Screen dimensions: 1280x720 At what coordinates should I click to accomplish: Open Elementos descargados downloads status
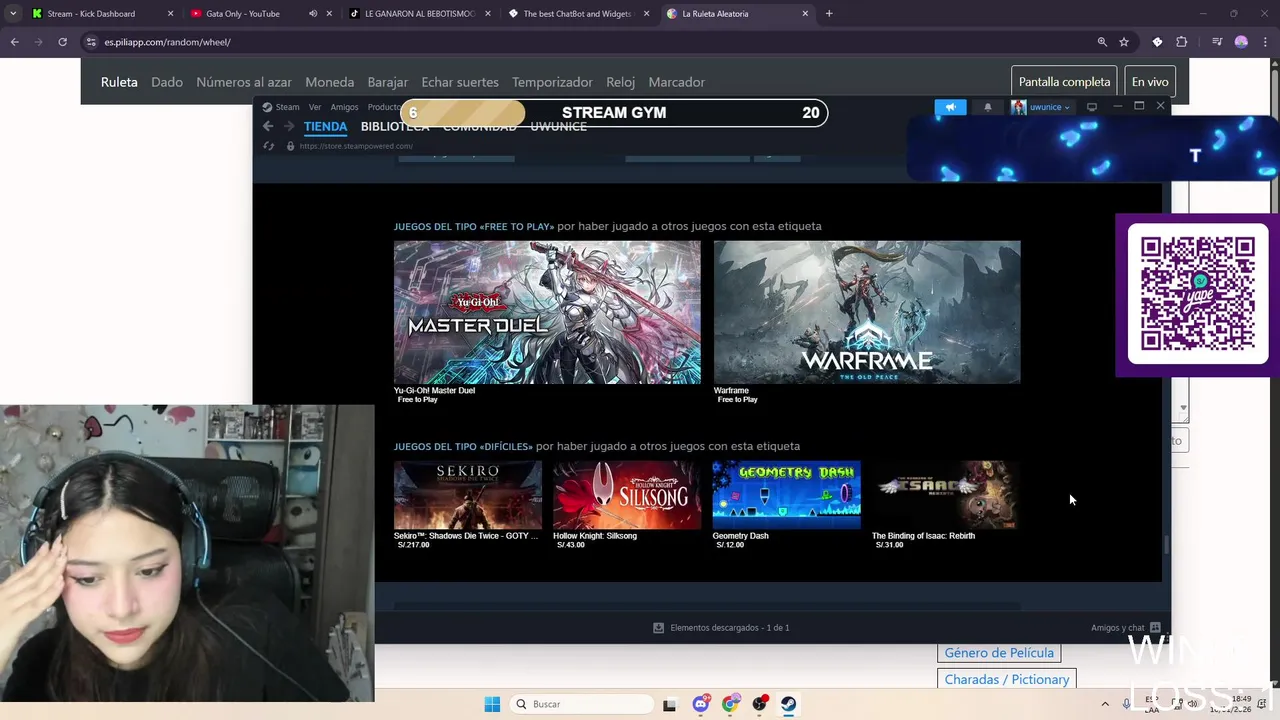click(x=721, y=628)
